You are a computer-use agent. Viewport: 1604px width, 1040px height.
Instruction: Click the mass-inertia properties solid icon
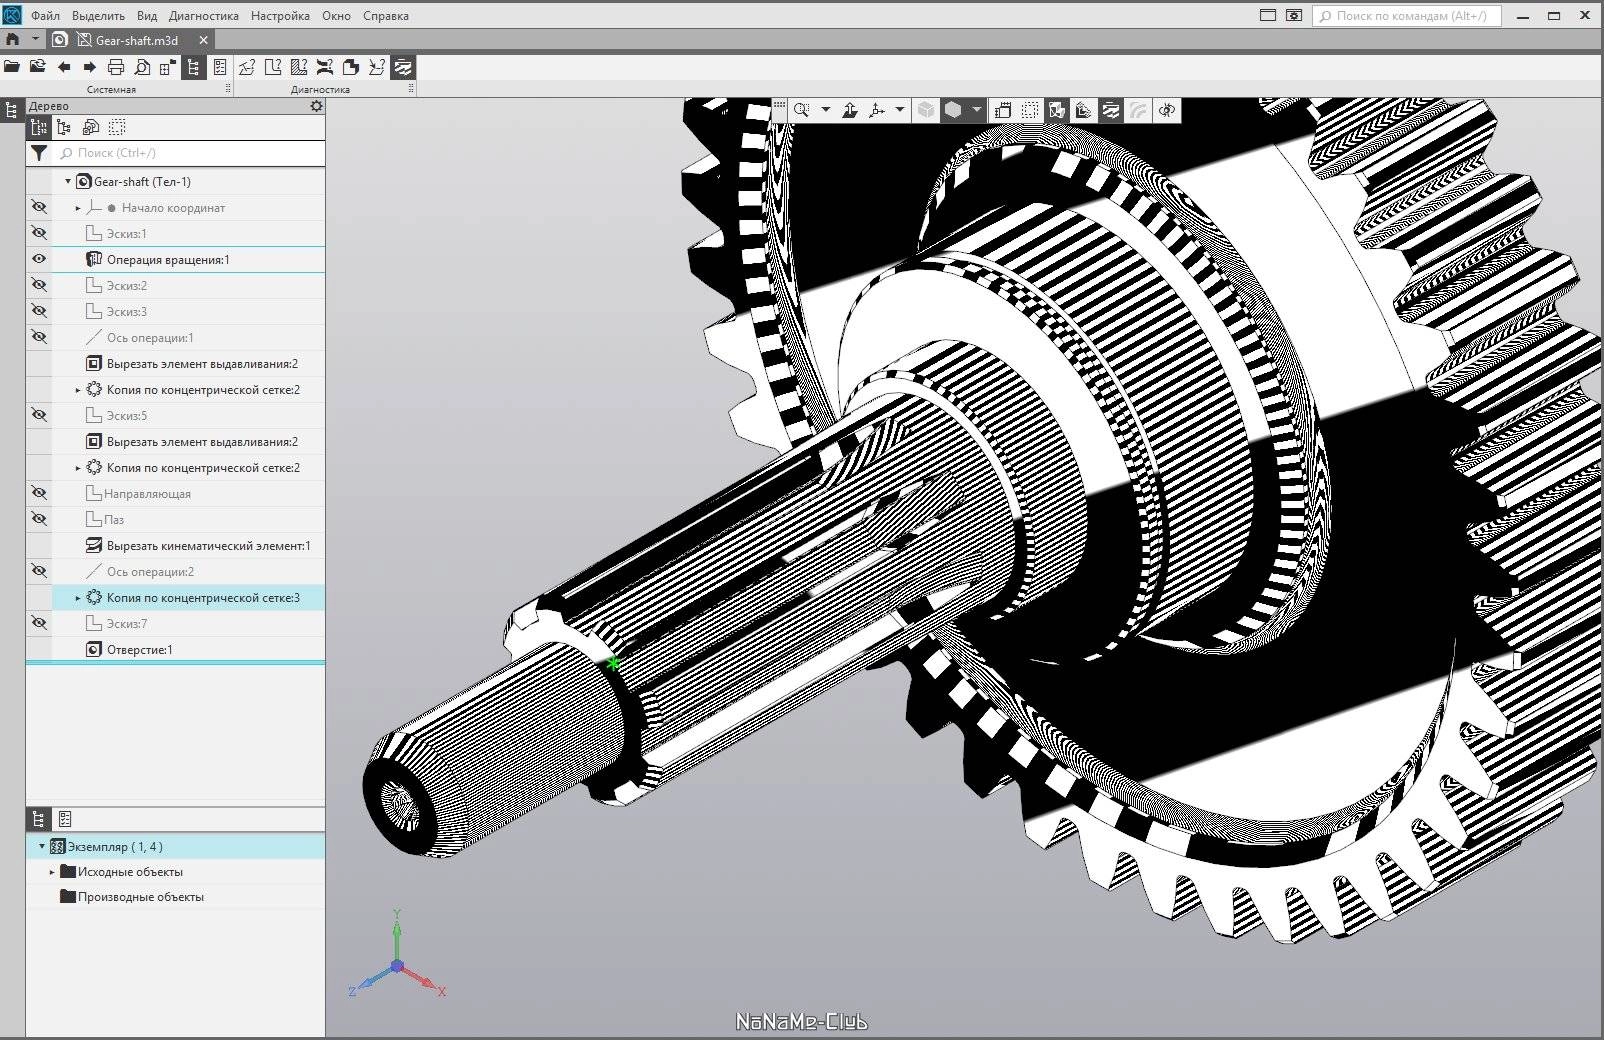(x=351, y=67)
